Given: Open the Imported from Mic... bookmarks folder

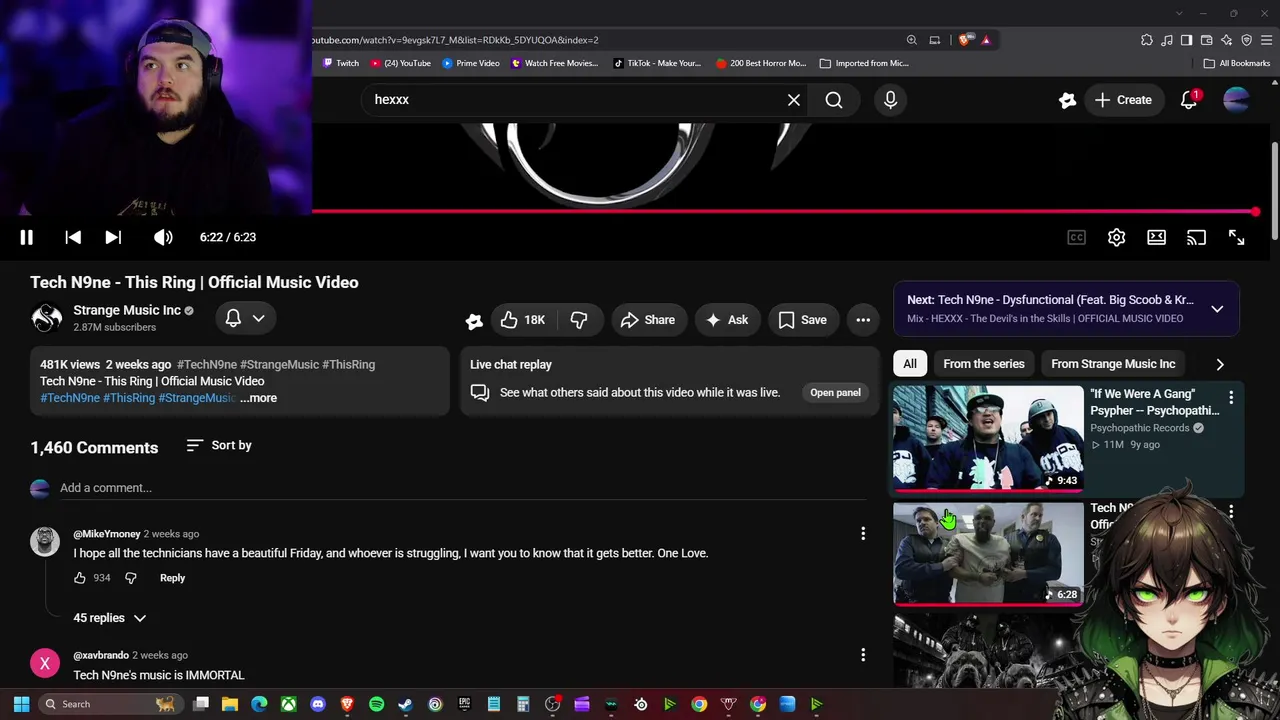Looking at the screenshot, I should pyautogui.click(x=864, y=63).
